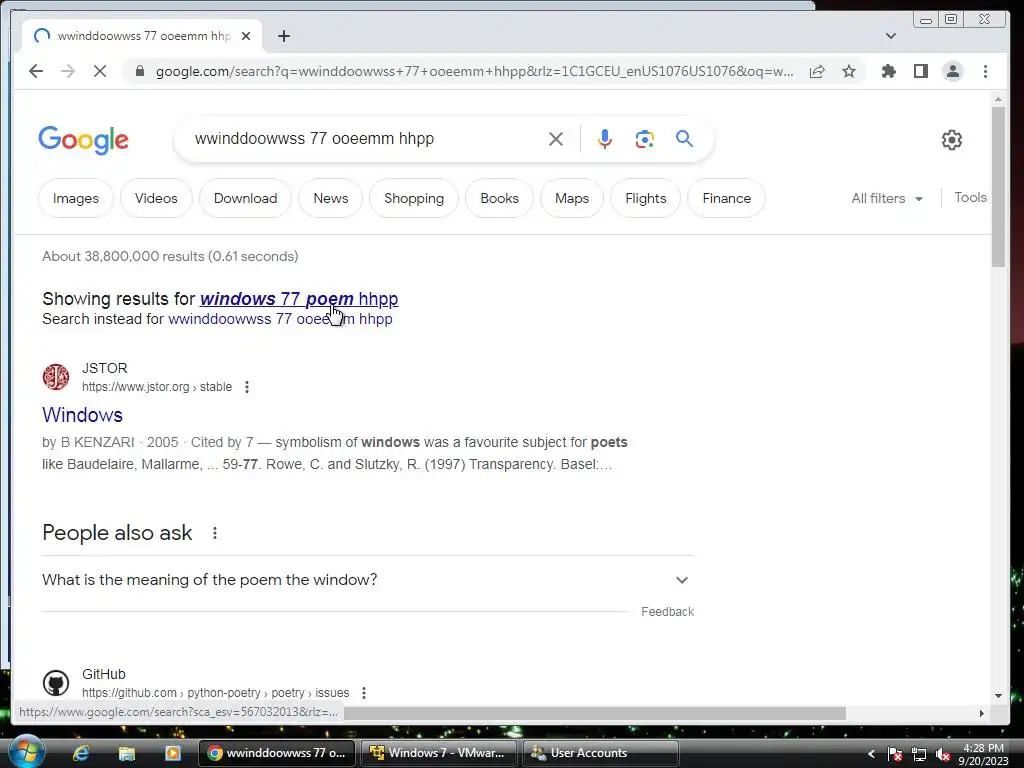Filter results by Videos
This screenshot has height=768, width=1024.
[156, 199]
